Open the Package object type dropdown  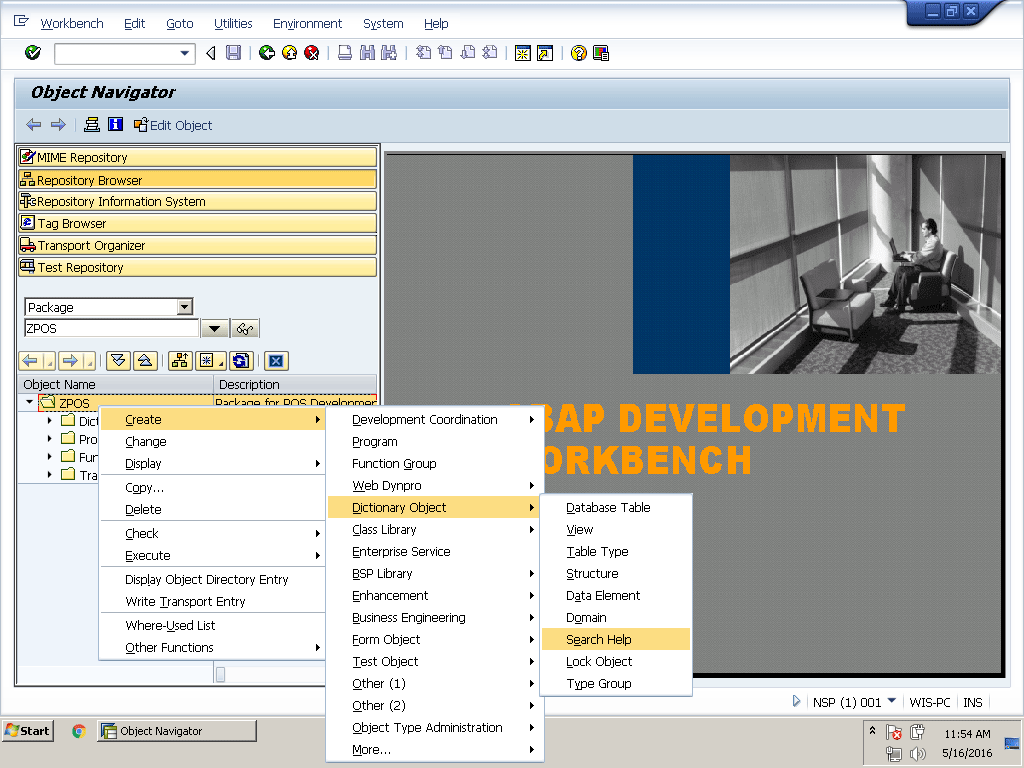click(x=184, y=307)
